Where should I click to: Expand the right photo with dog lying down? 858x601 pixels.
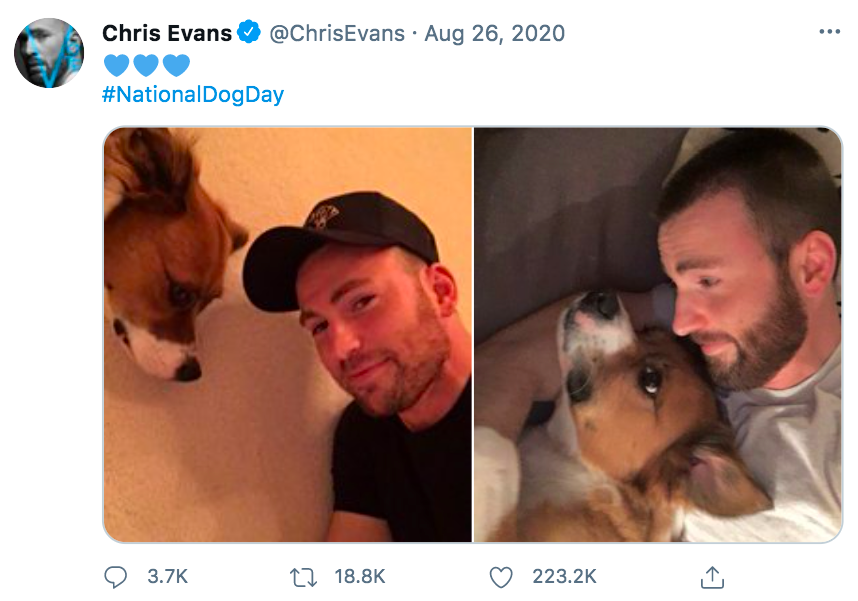pyautogui.click(x=657, y=334)
